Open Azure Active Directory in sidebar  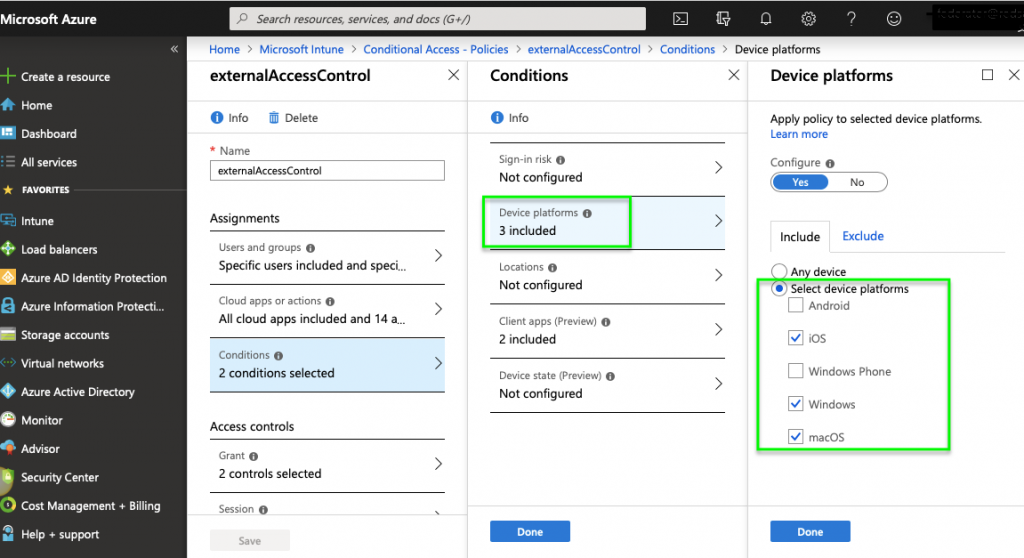point(78,392)
